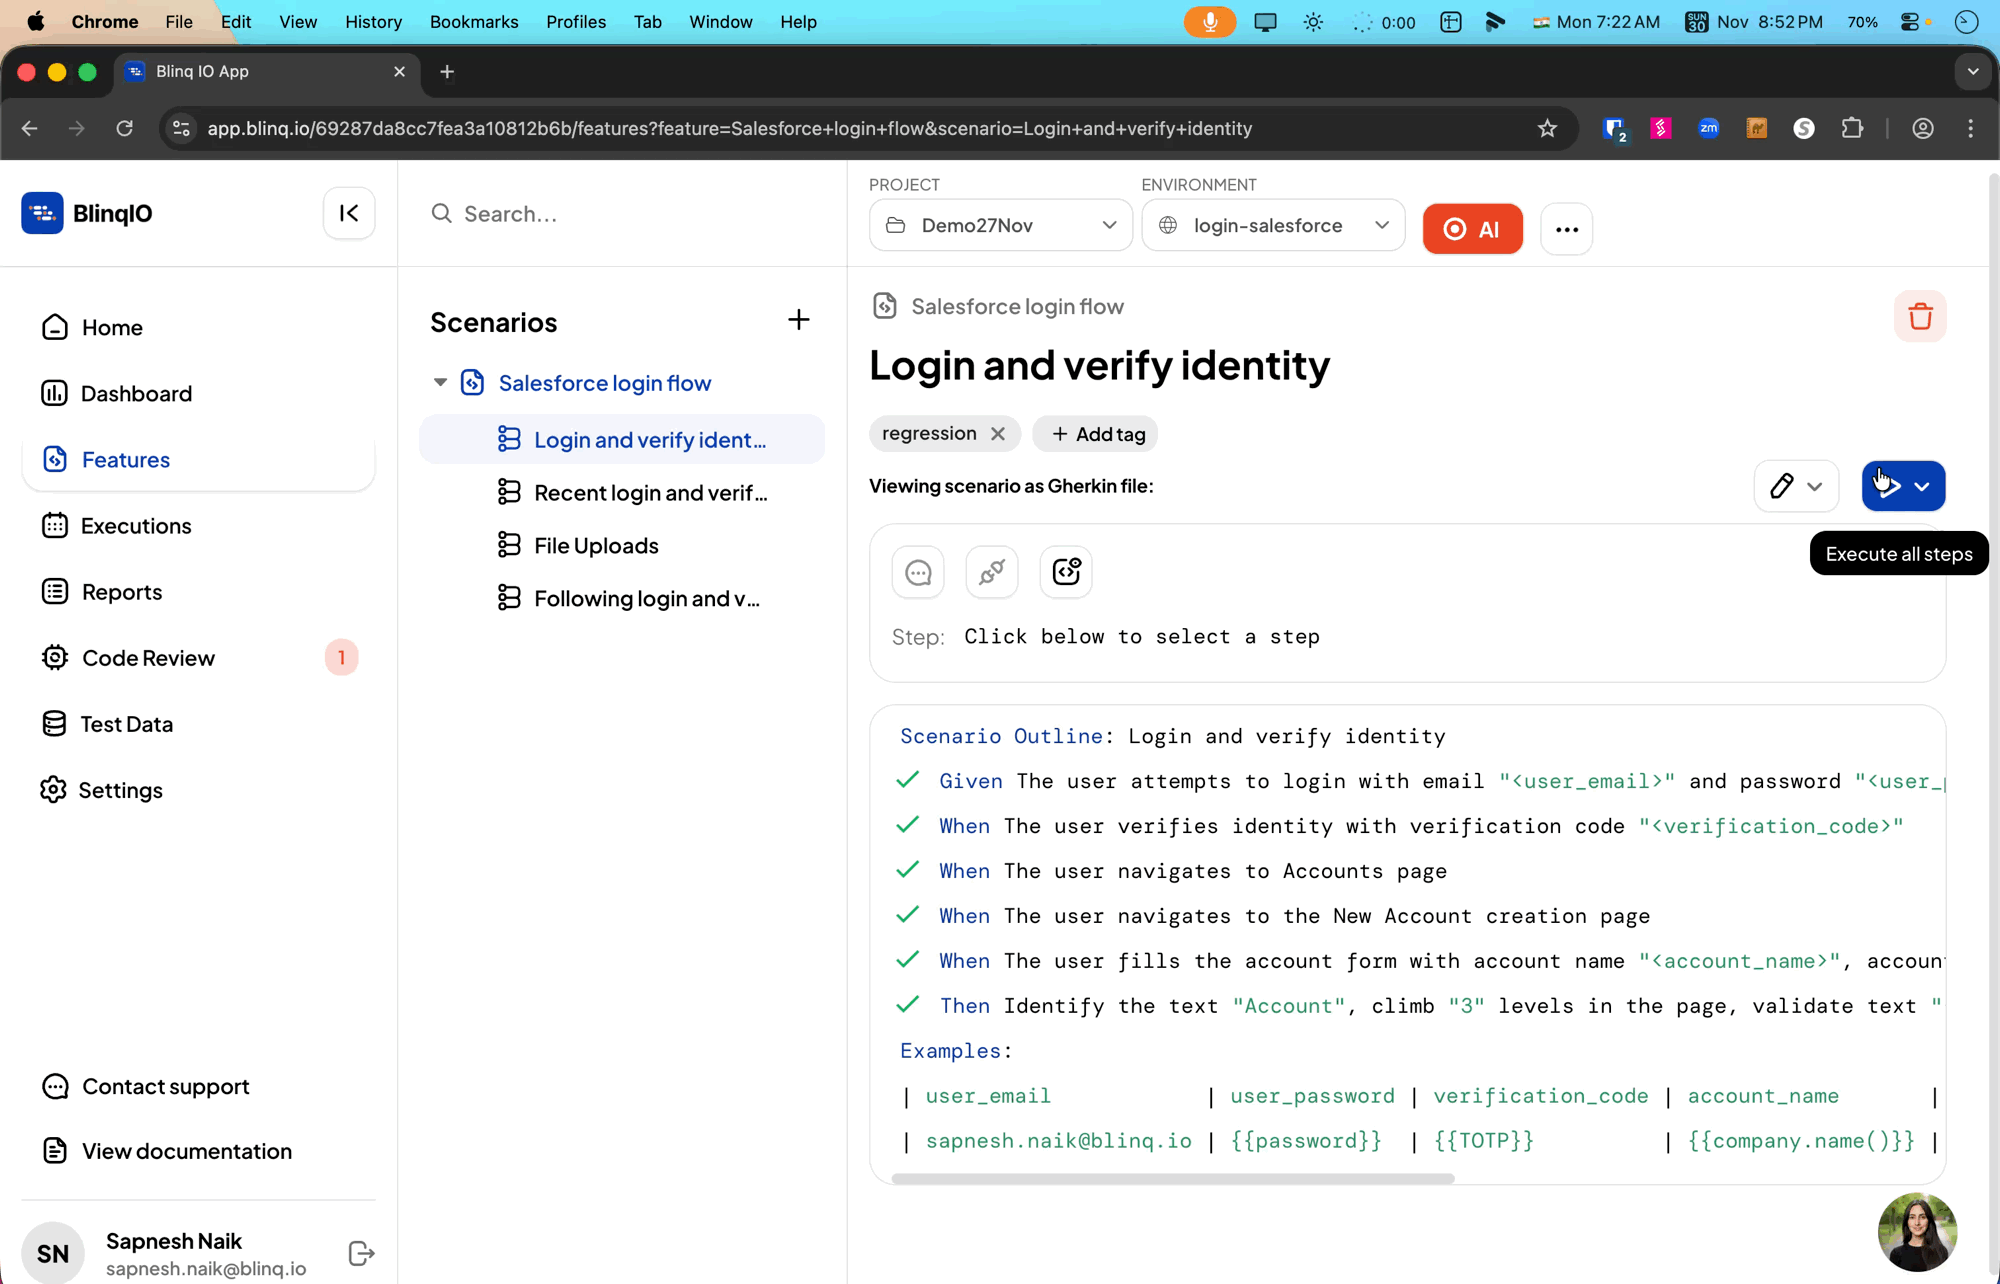Screen dimensions: 2000x1284
Task: Collapse the sidebar with the arrow icon
Action: [x=349, y=213]
